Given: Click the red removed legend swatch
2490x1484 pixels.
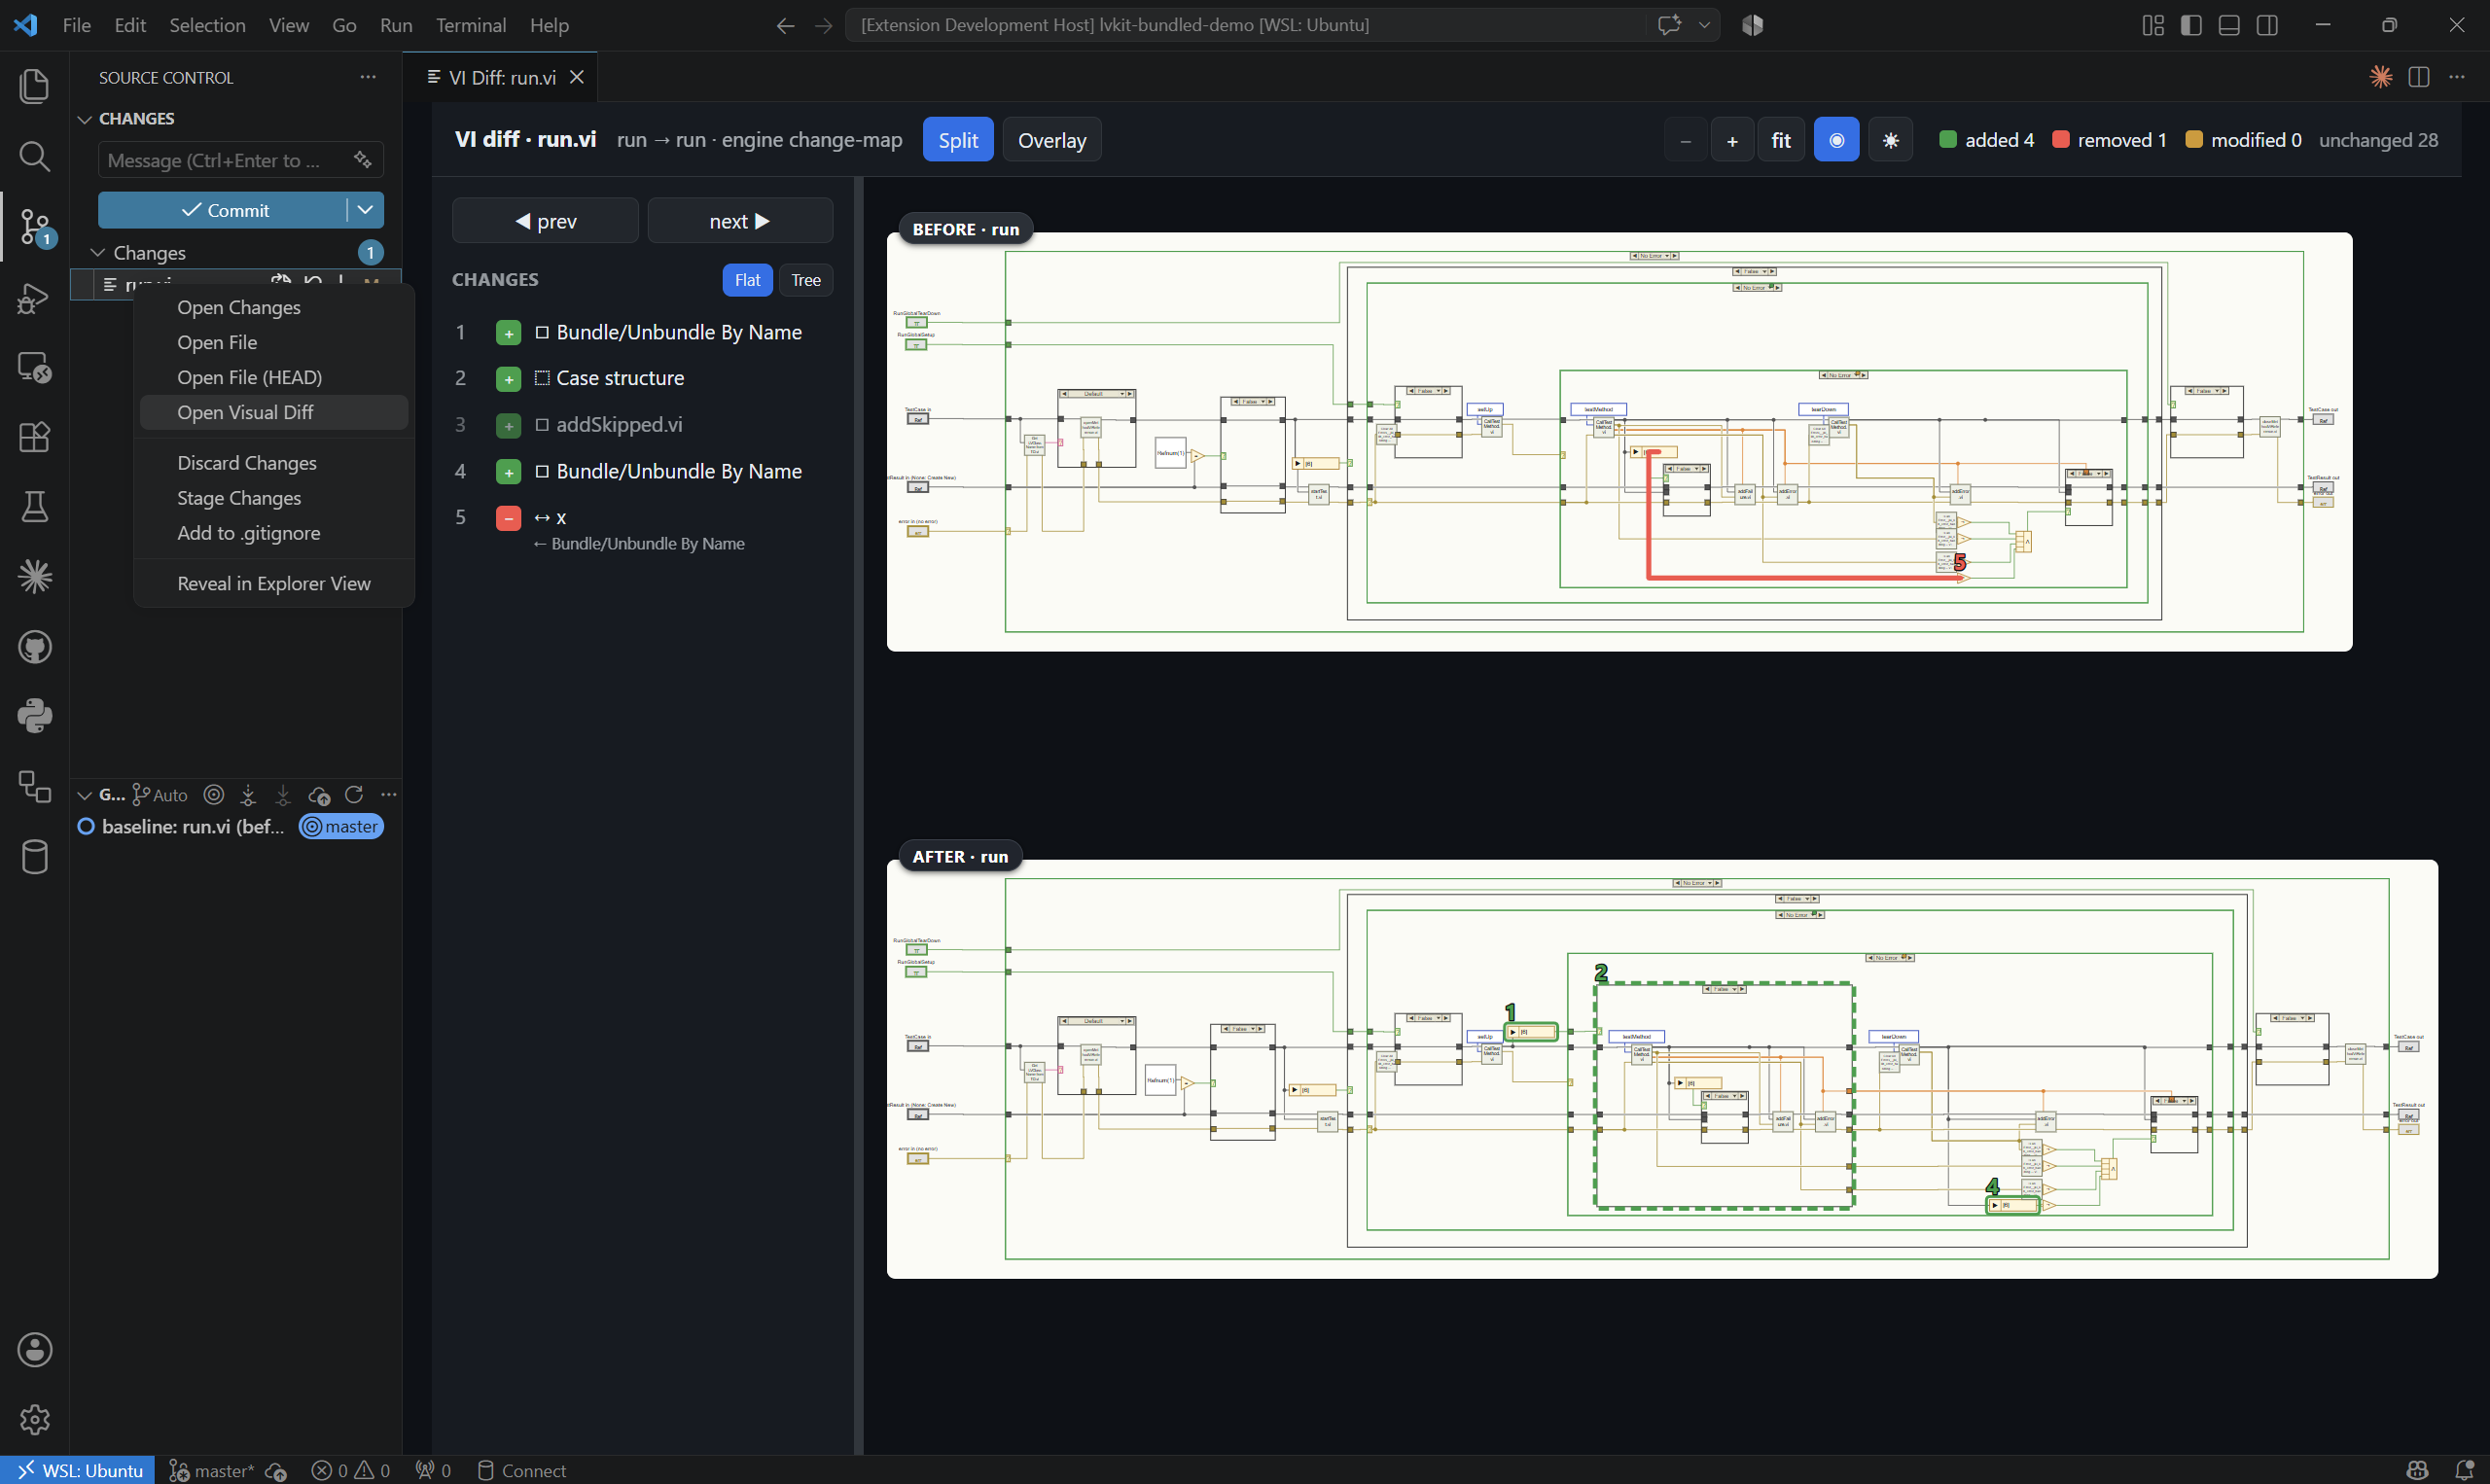Looking at the screenshot, I should [2060, 139].
